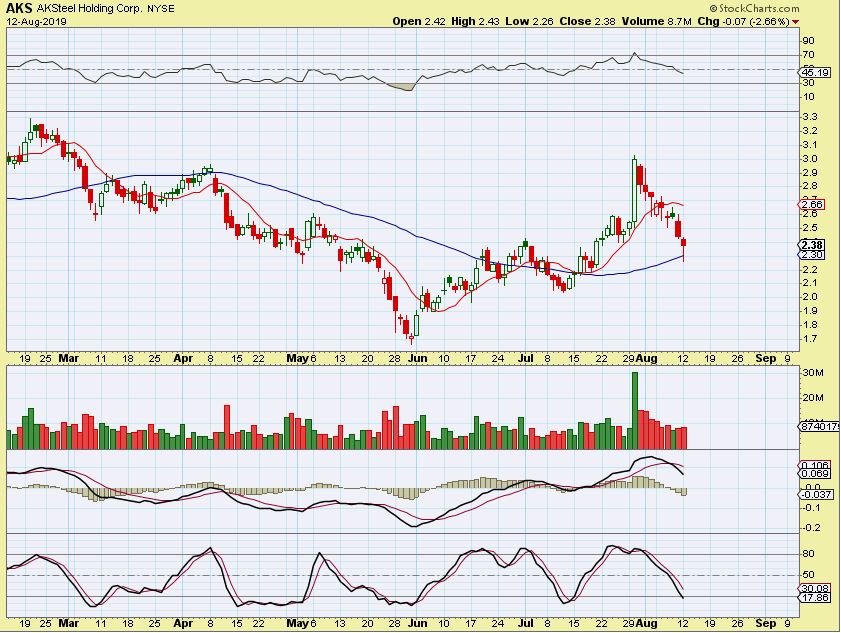Screen dimensions: 841x633
Task: Click the 2.66 moving average price tag
Action: 813,204
